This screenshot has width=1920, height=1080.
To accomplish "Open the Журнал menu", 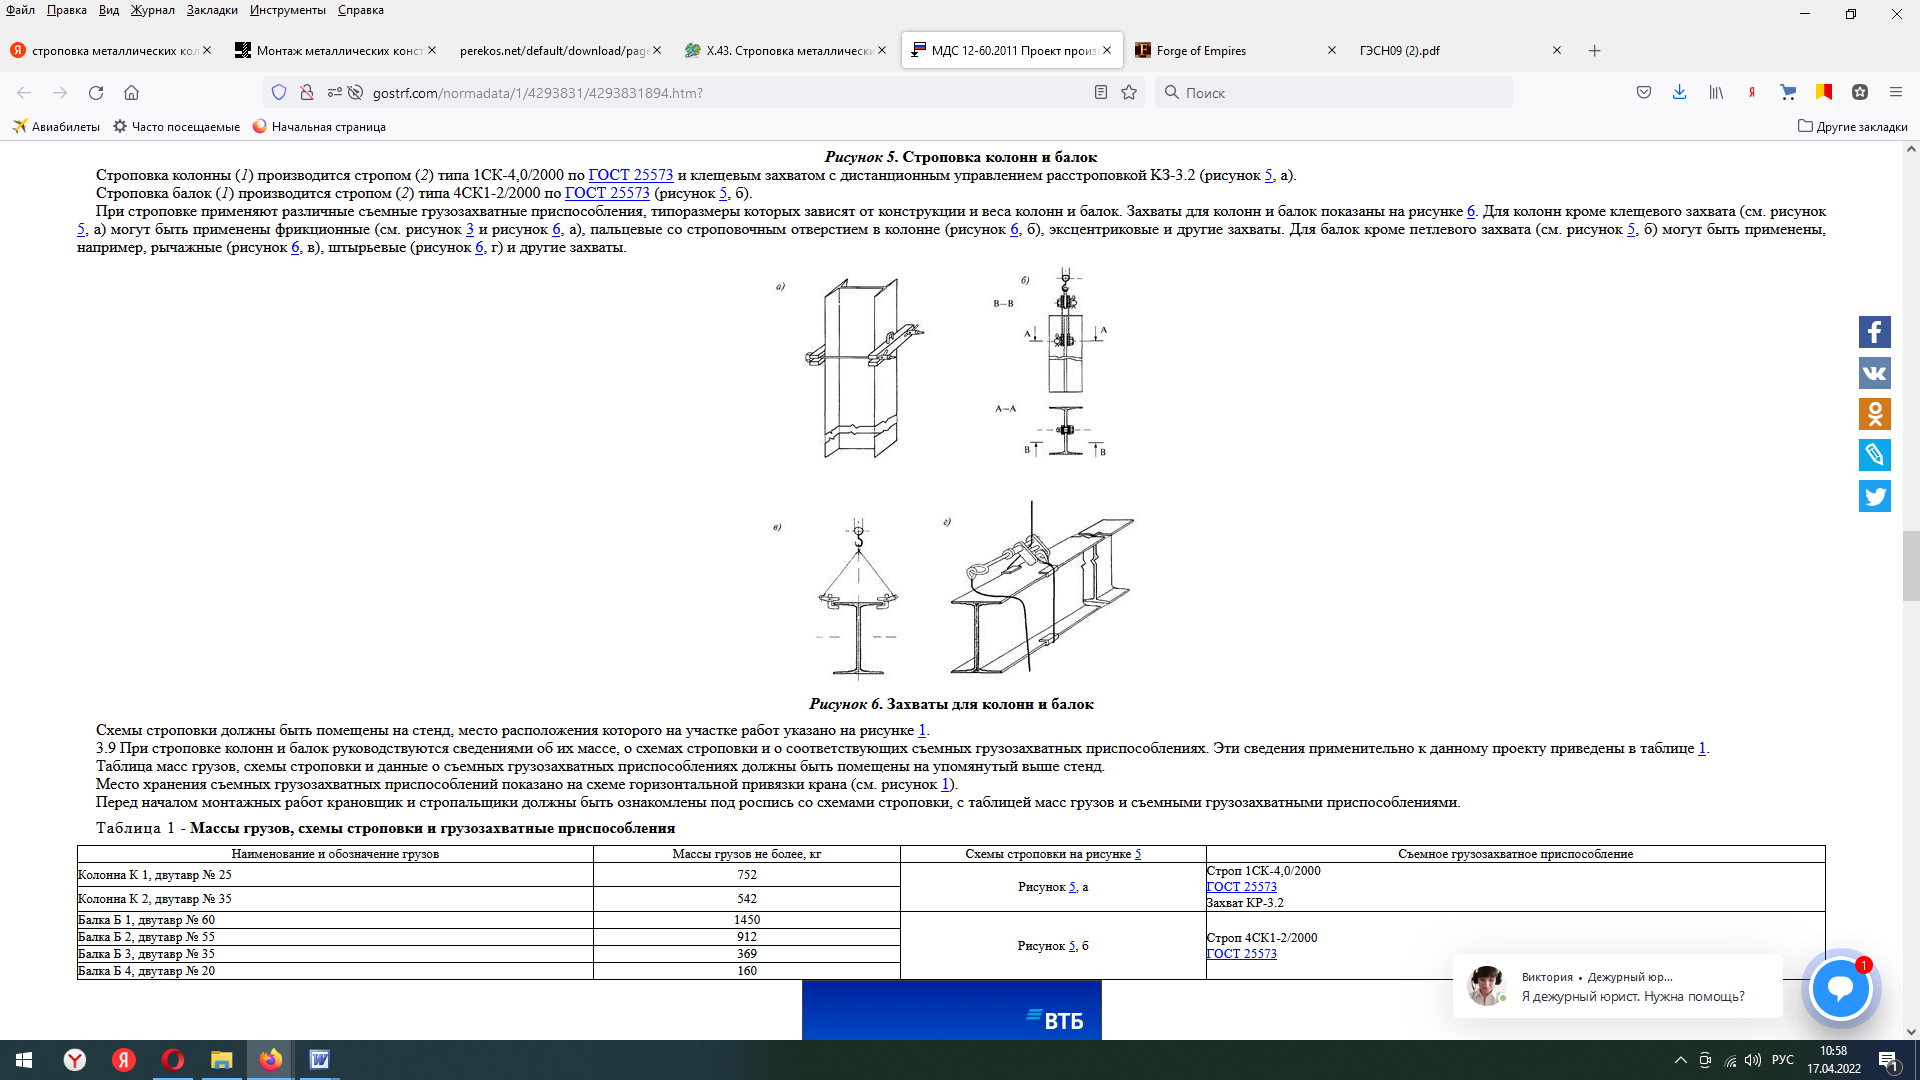I will 152,10.
